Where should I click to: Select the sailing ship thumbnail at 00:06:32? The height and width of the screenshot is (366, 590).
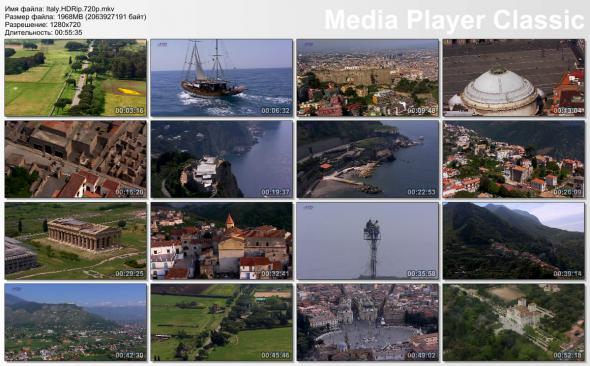click(222, 77)
